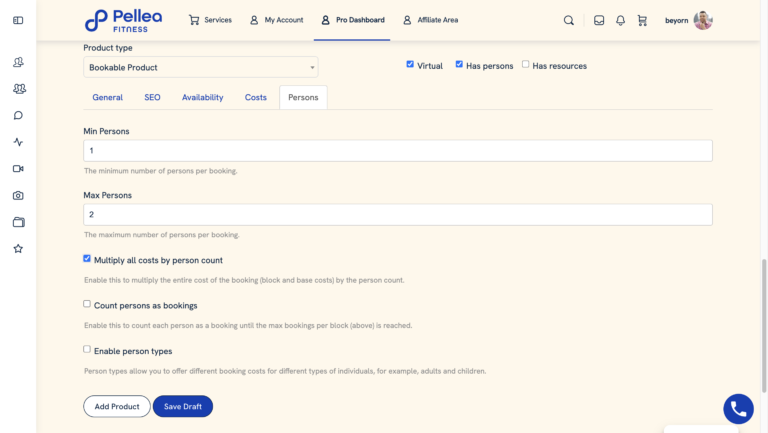Click the beyorn user avatar
The height and width of the screenshot is (433, 768).
pyautogui.click(x=703, y=20)
